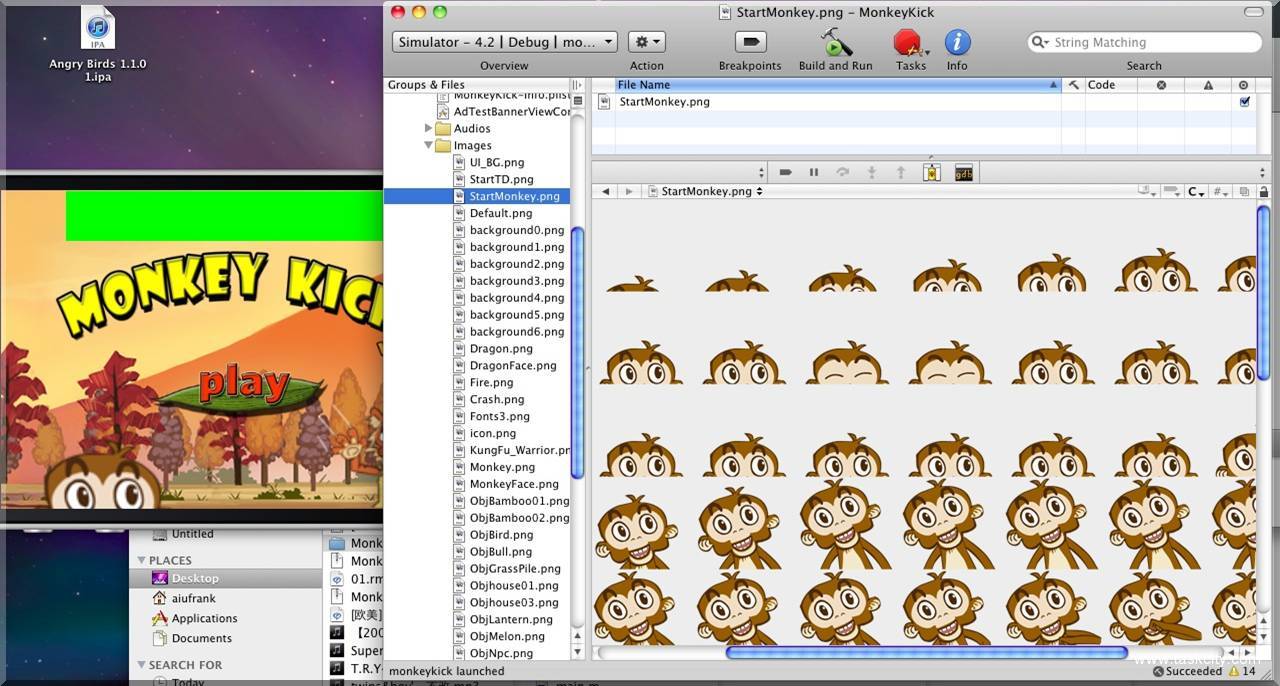Go forward in editor file history
This screenshot has width=1280, height=686.
click(628, 191)
